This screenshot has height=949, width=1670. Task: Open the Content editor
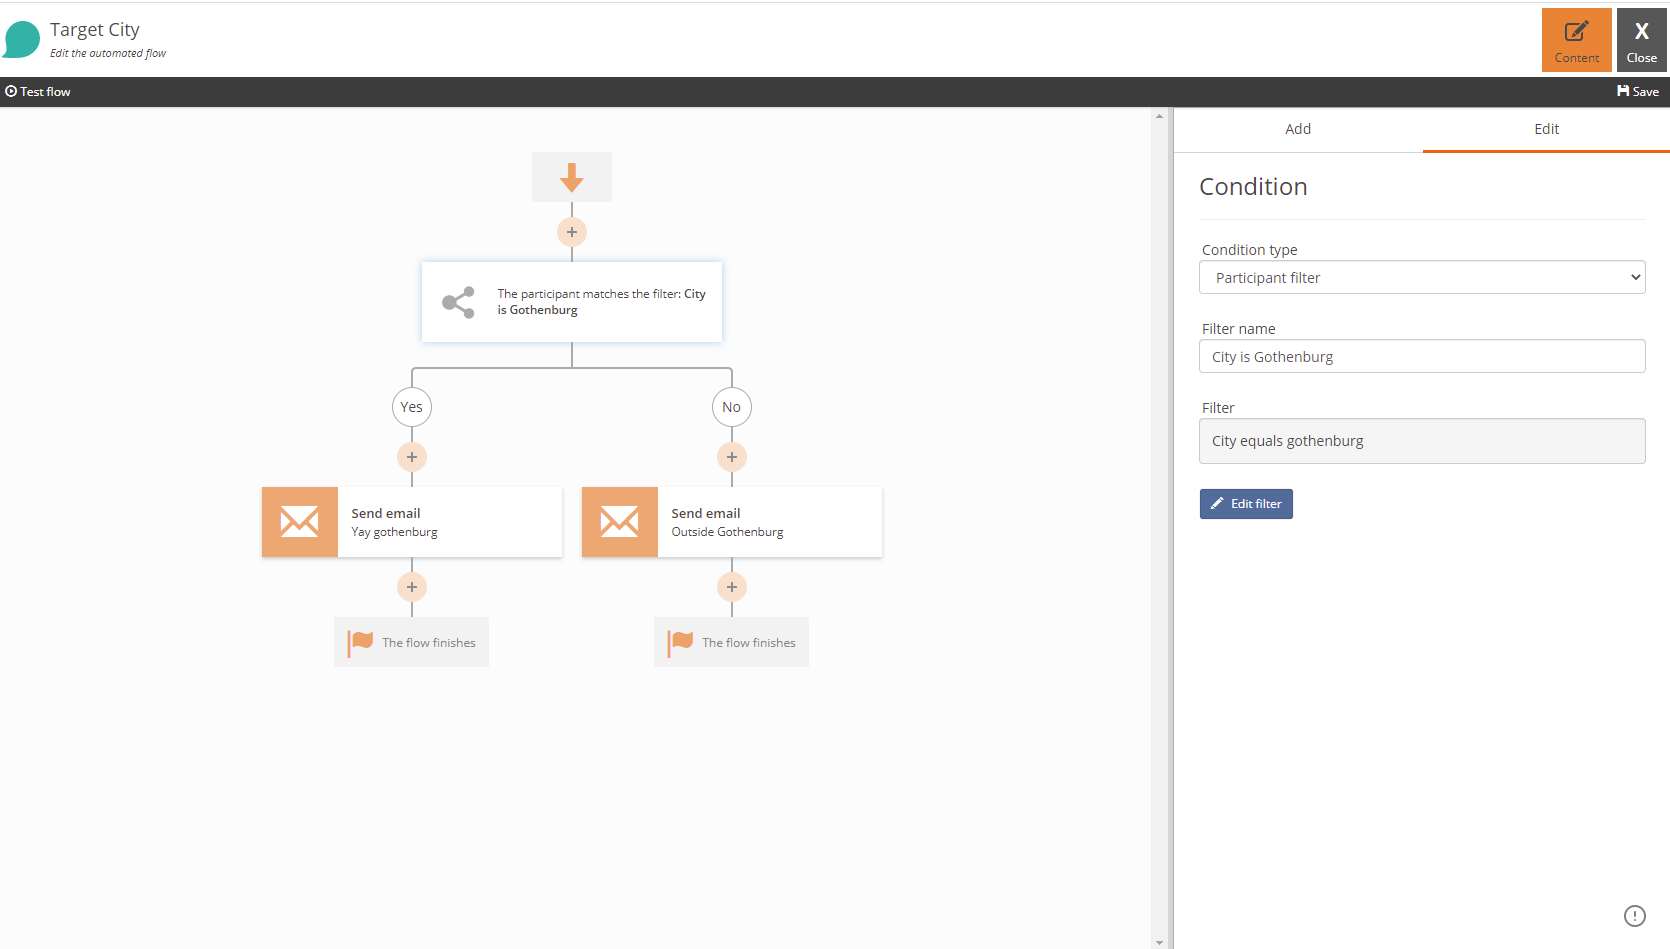[x=1576, y=39]
